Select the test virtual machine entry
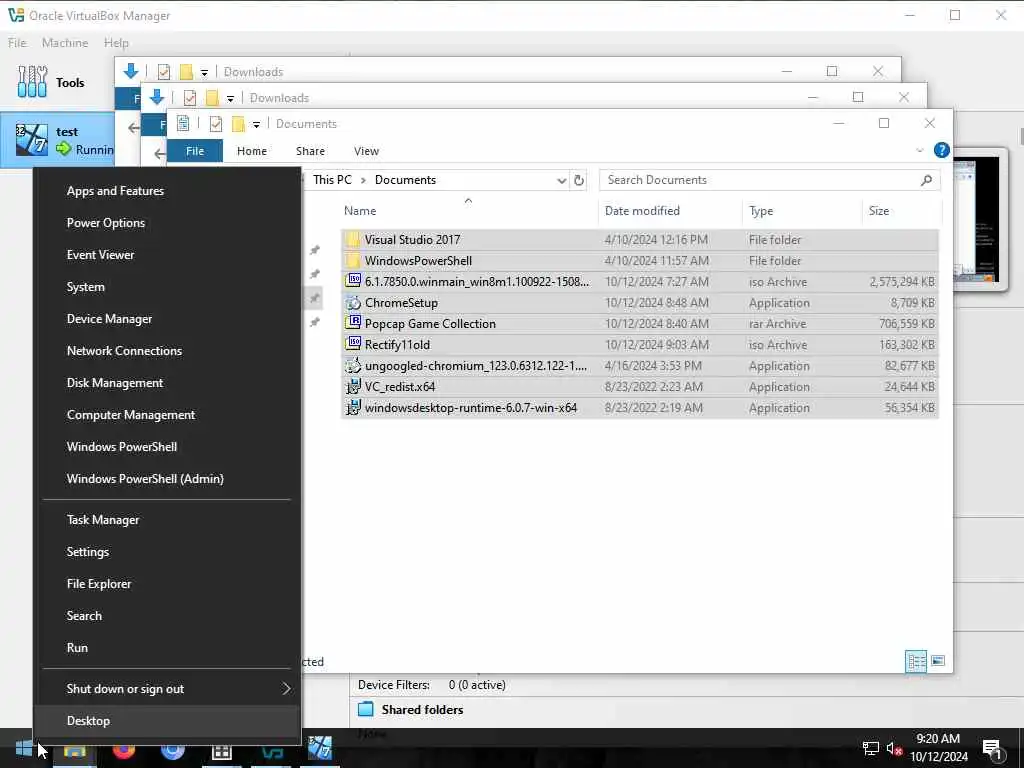Image resolution: width=1024 pixels, height=768 pixels. pos(57,140)
